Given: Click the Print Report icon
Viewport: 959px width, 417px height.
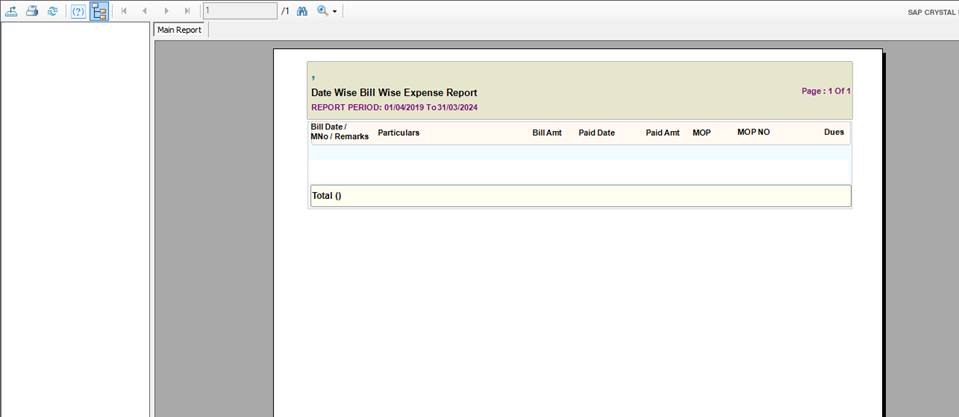Looking at the screenshot, I should click(x=32, y=11).
